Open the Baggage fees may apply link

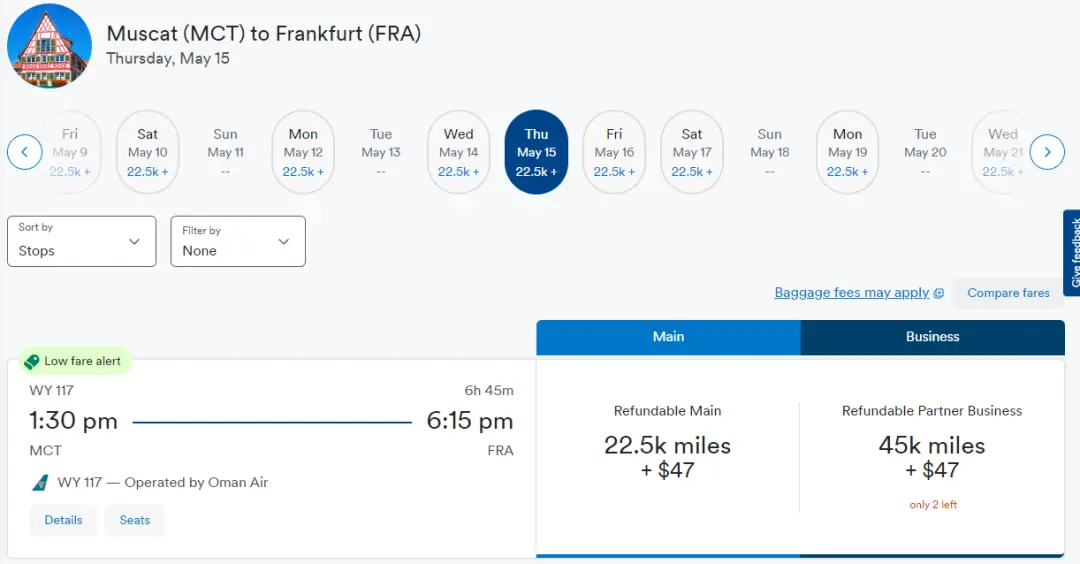pyautogui.click(x=852, y=293)
